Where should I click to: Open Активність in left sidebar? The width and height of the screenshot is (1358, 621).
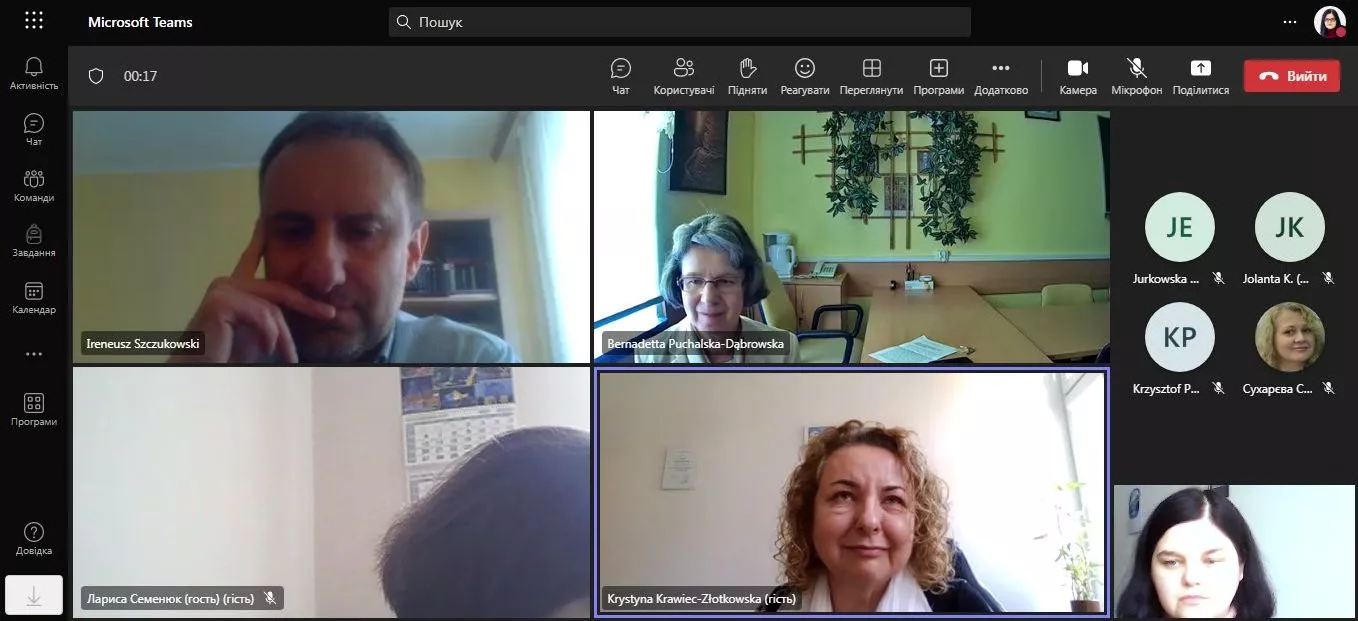click(x=34, y=73)
